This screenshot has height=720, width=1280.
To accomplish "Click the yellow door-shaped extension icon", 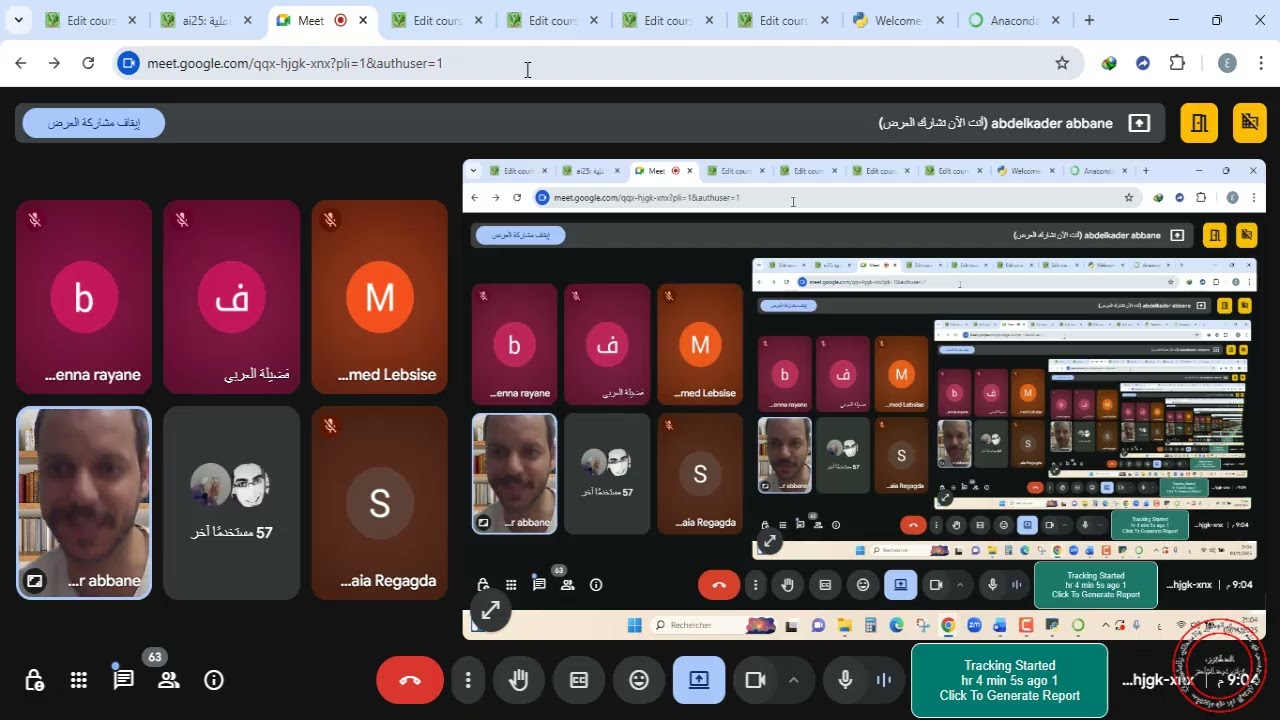I will (1199, 123).
